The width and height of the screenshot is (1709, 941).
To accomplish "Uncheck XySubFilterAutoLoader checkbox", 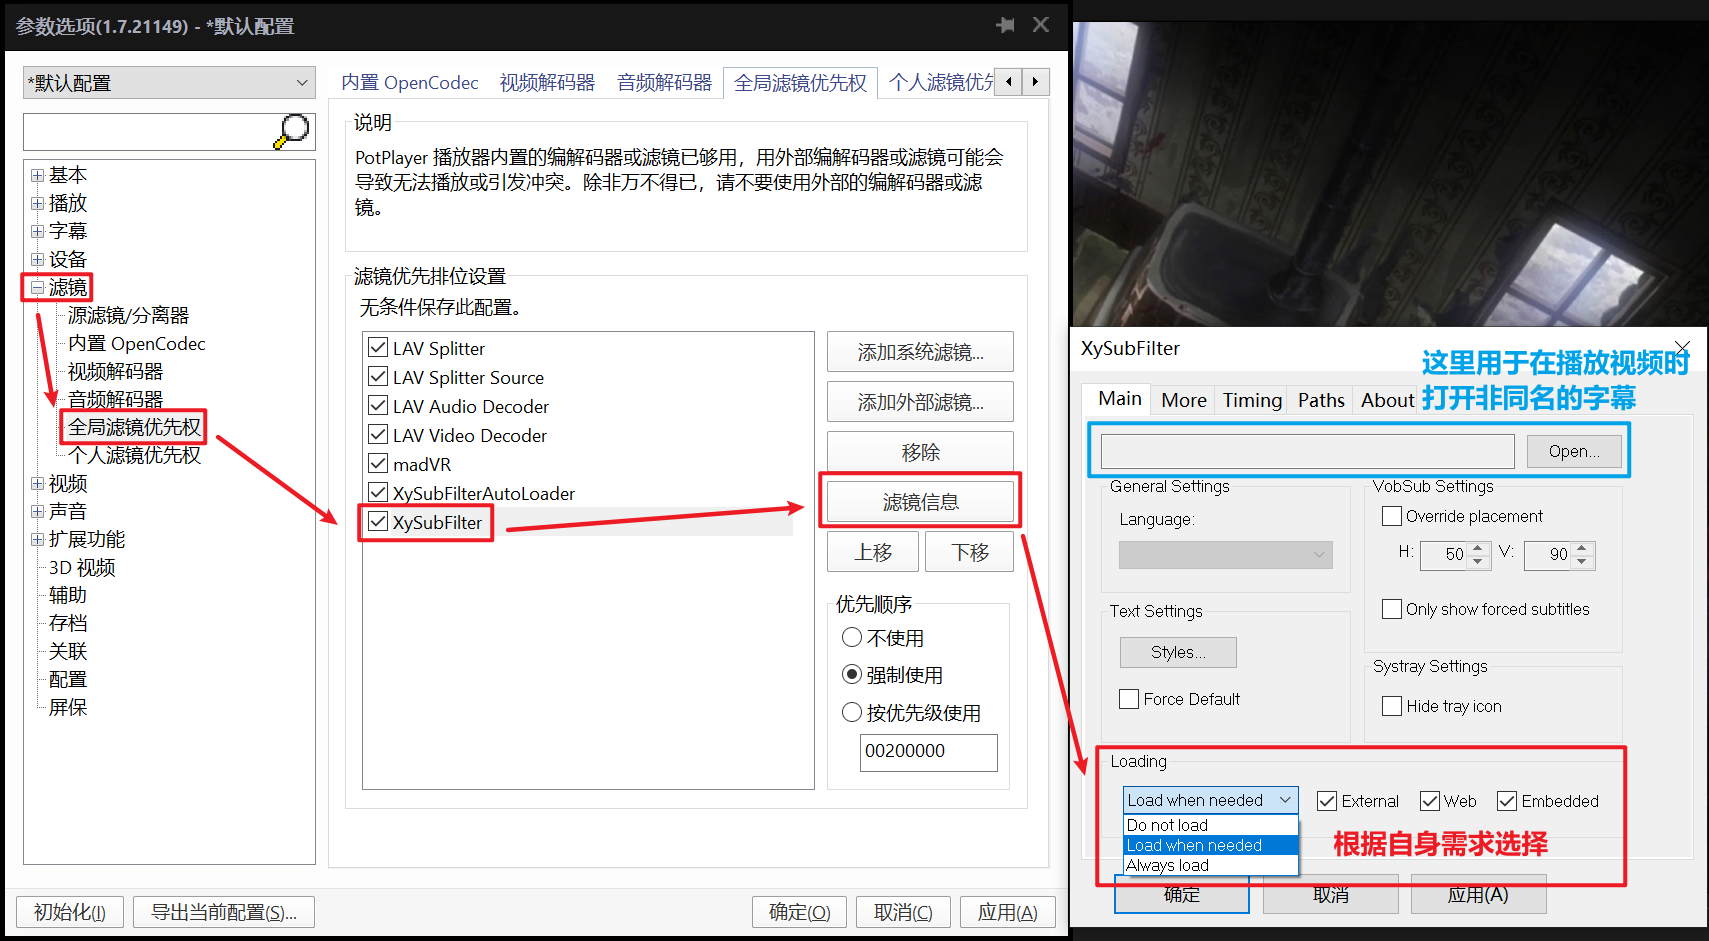I will click(x=378, y=493).
